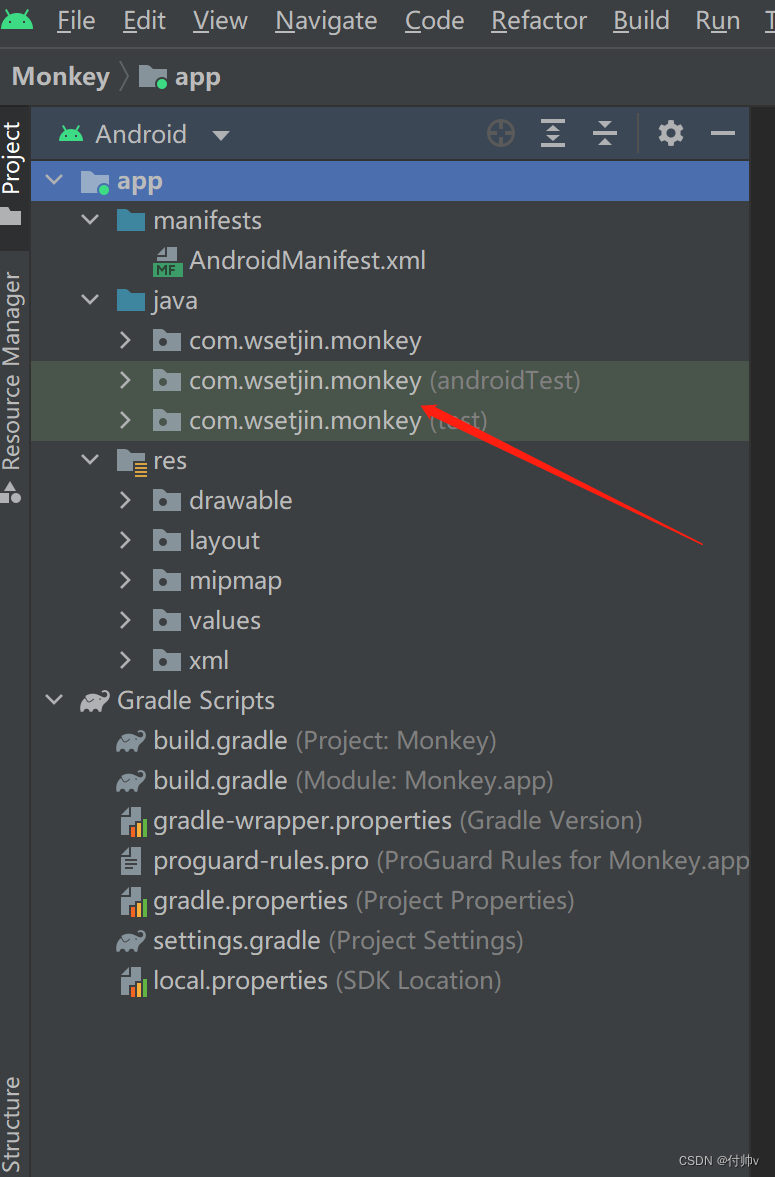
Task: Open the Navigate menu
Action: click(326, 21)
